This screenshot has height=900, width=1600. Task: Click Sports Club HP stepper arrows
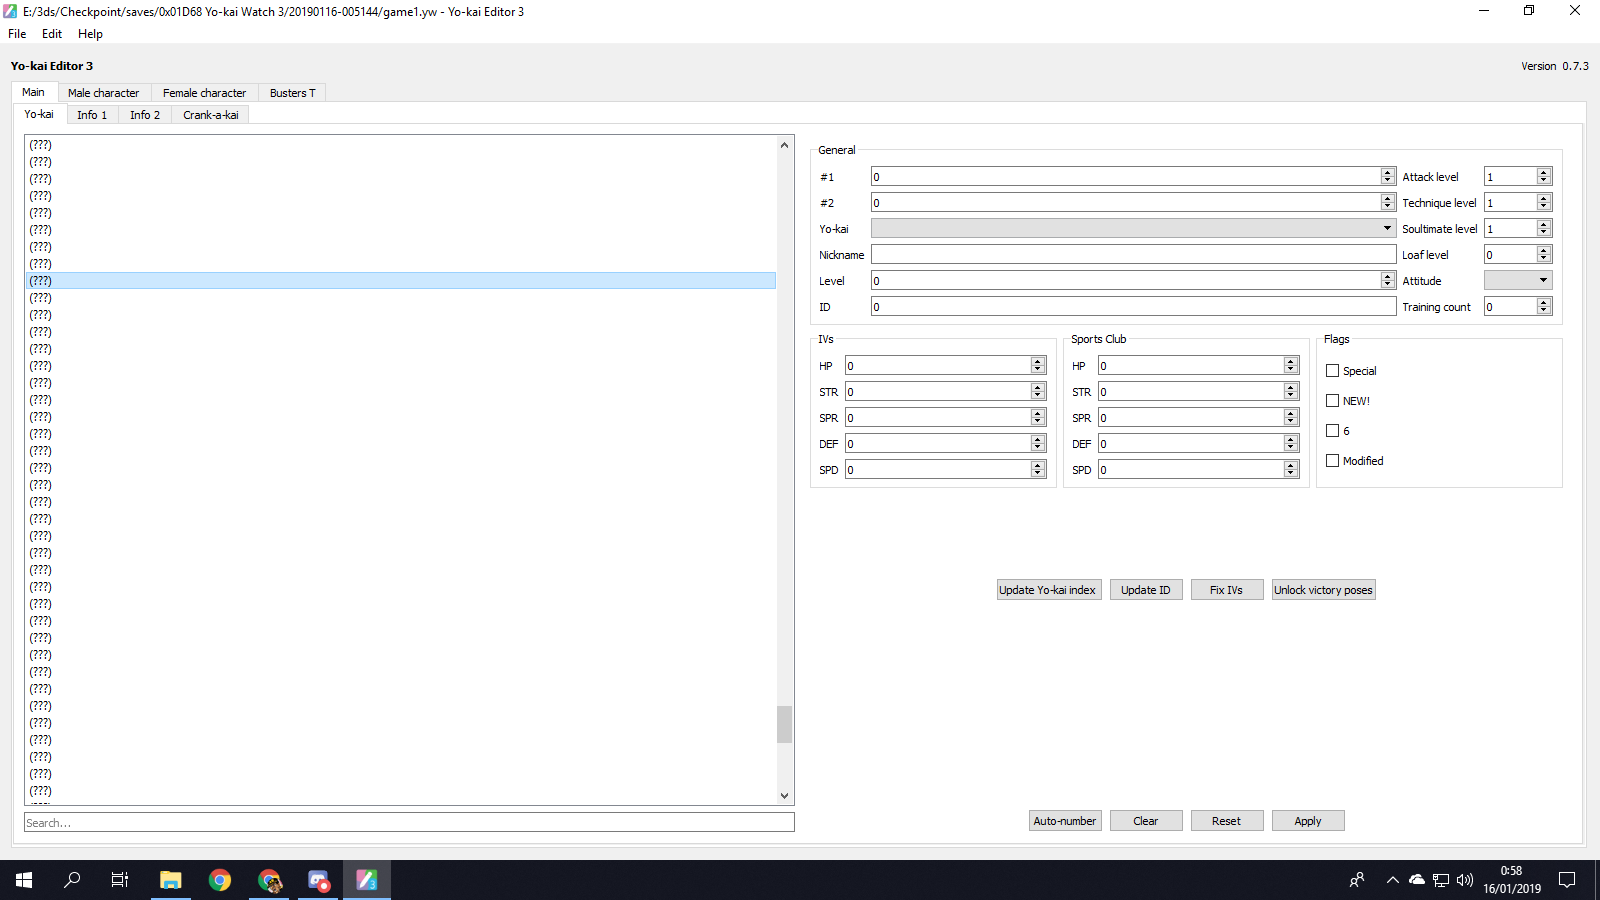(1291, 365)
